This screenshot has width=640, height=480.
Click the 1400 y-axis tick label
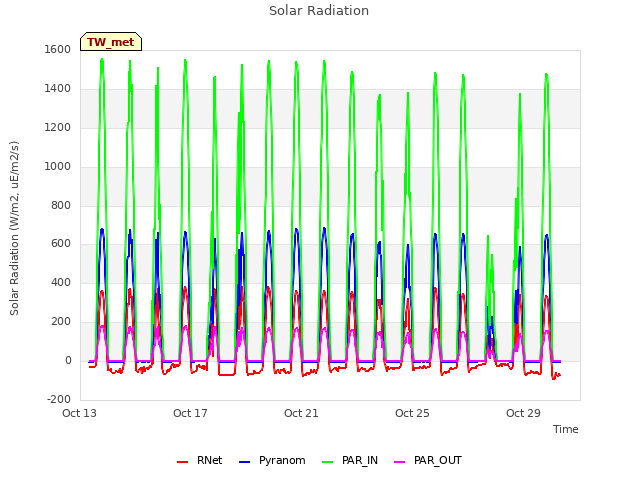point(58,88)
